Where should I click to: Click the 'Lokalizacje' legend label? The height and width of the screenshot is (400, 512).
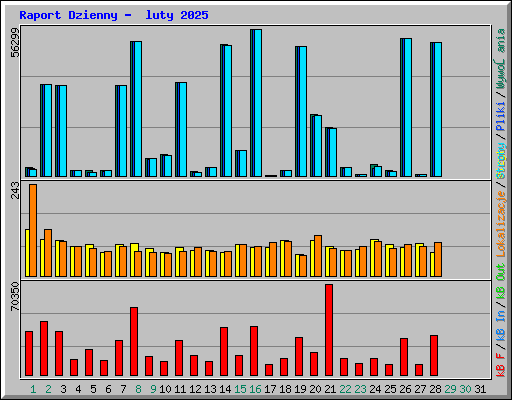point(501,224)
